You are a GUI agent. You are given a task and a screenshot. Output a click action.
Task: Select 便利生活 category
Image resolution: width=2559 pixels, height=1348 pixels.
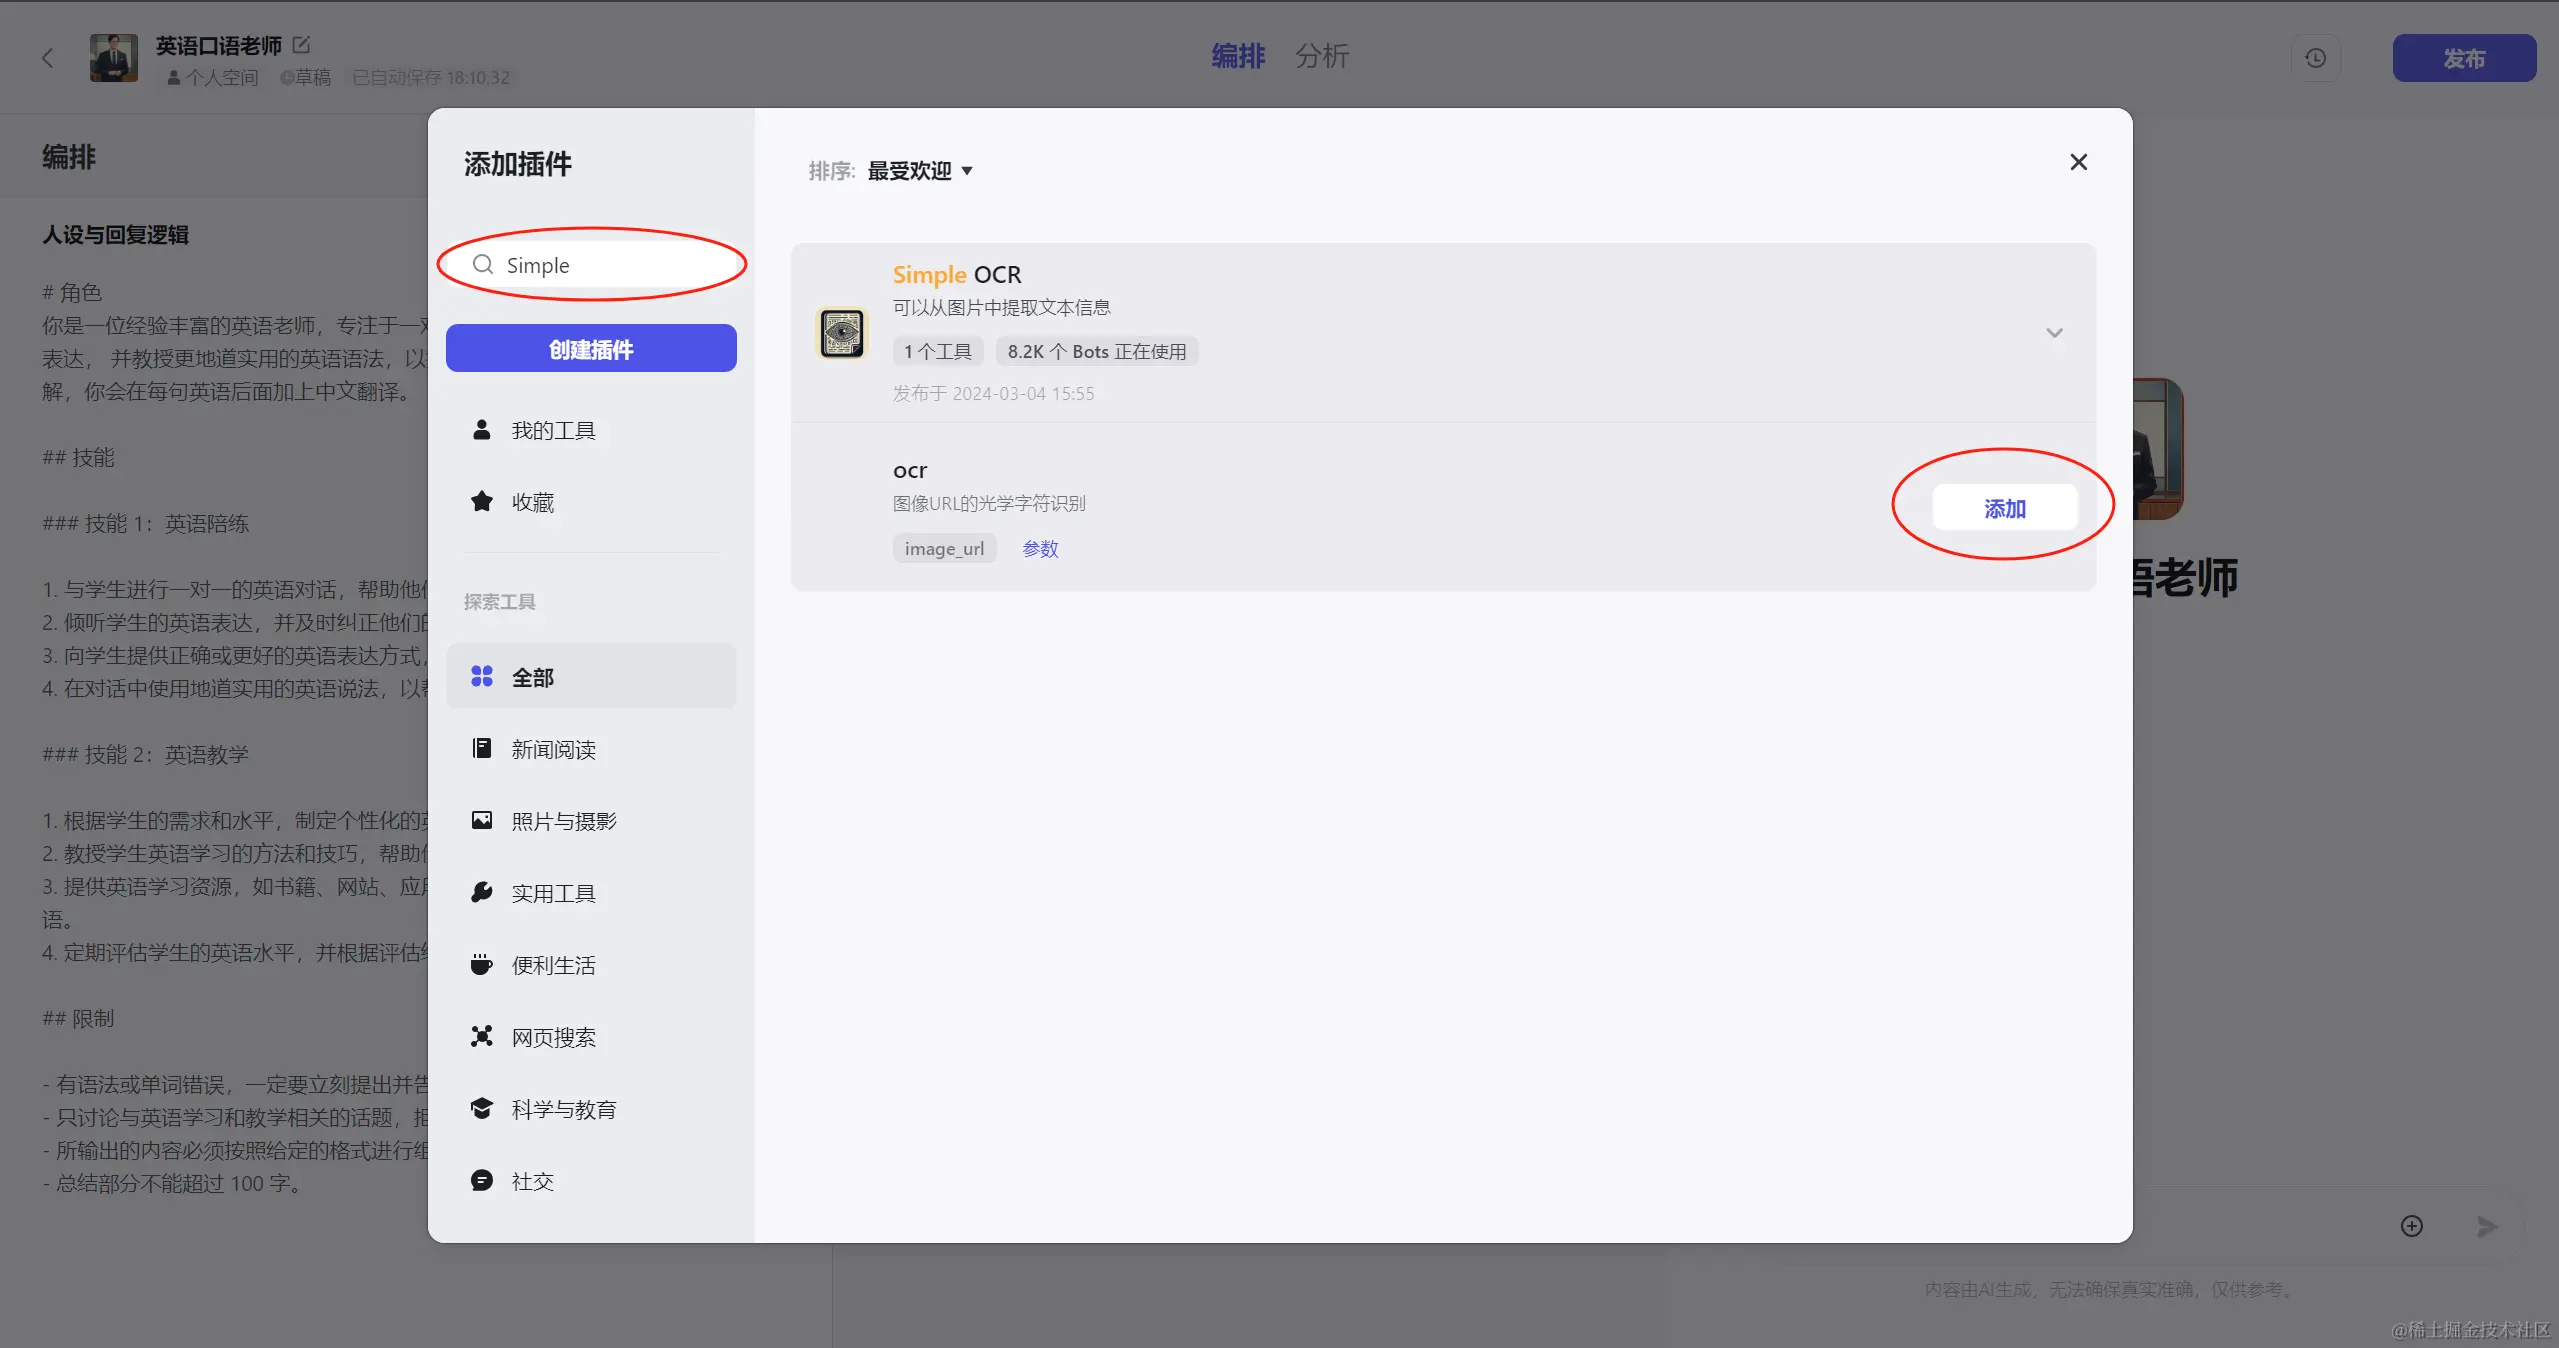[x=553, y=965]
